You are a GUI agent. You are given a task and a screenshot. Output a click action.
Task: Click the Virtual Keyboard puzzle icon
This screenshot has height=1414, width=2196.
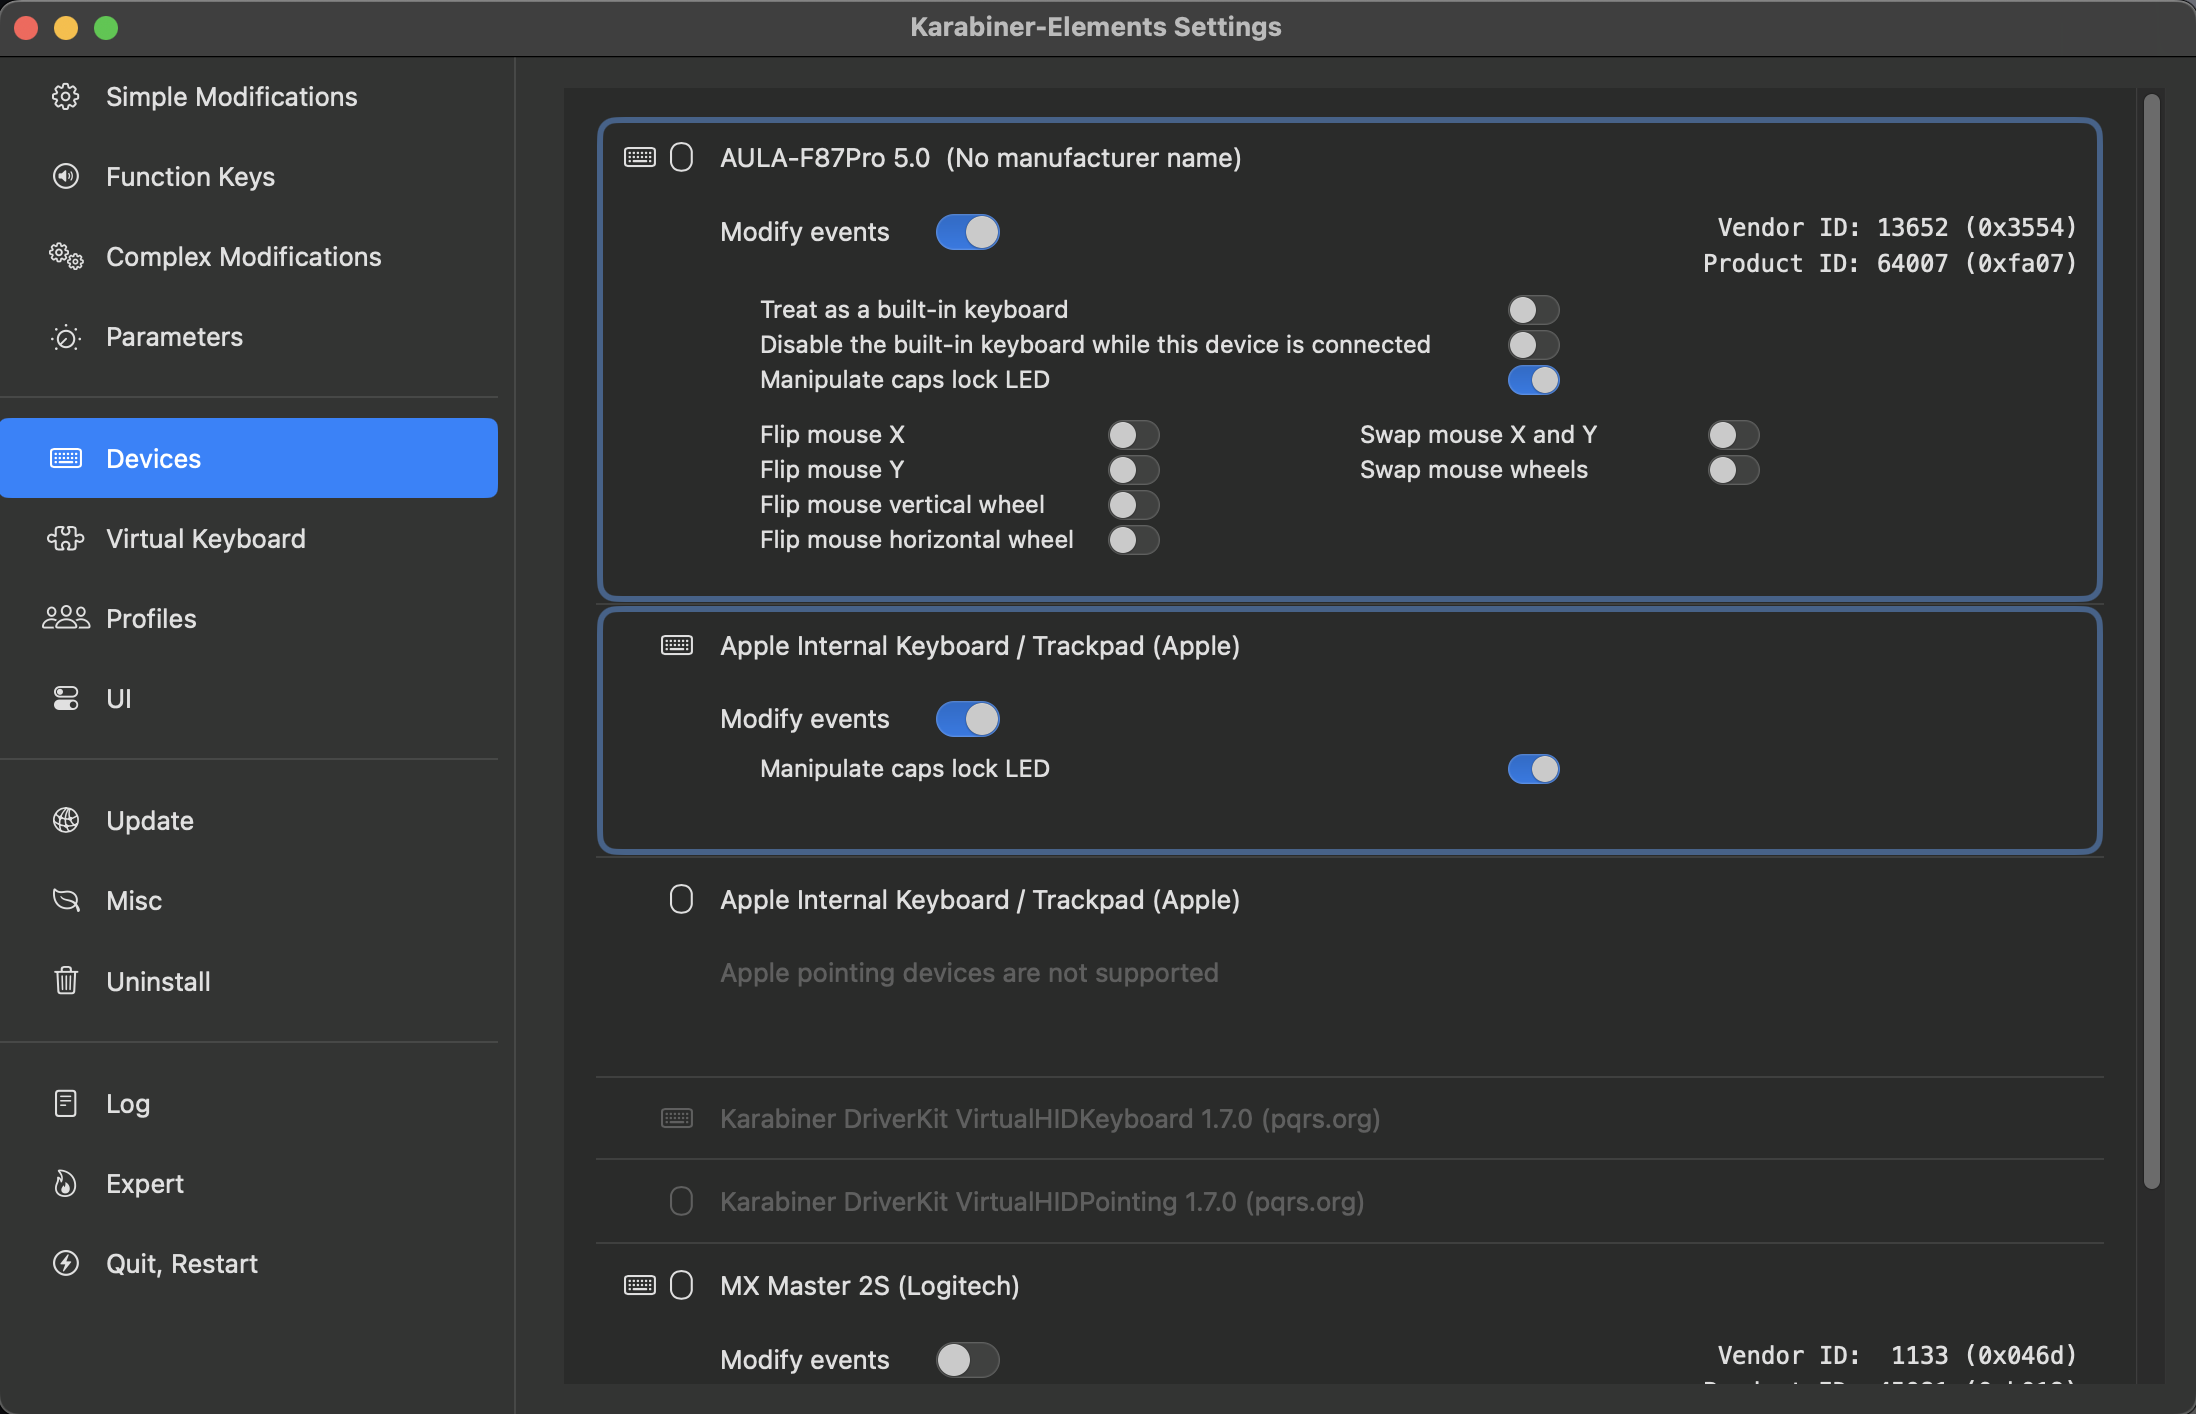(66, 539)
